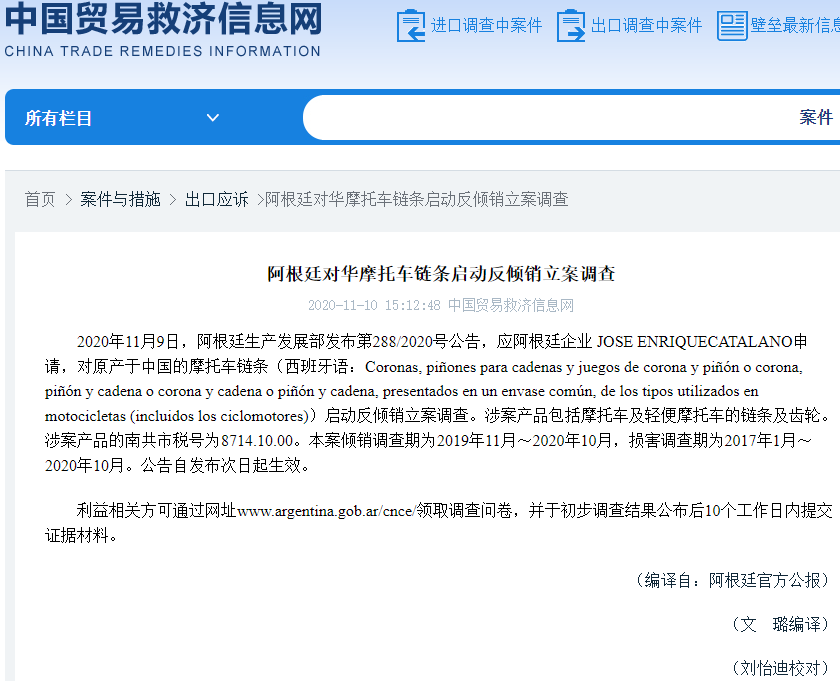The height and width of the screenshot is (681, 840).
Task: Open the 所有栏目 dropdown chevron
Action: pyautogui.click(x=212, y=117)
